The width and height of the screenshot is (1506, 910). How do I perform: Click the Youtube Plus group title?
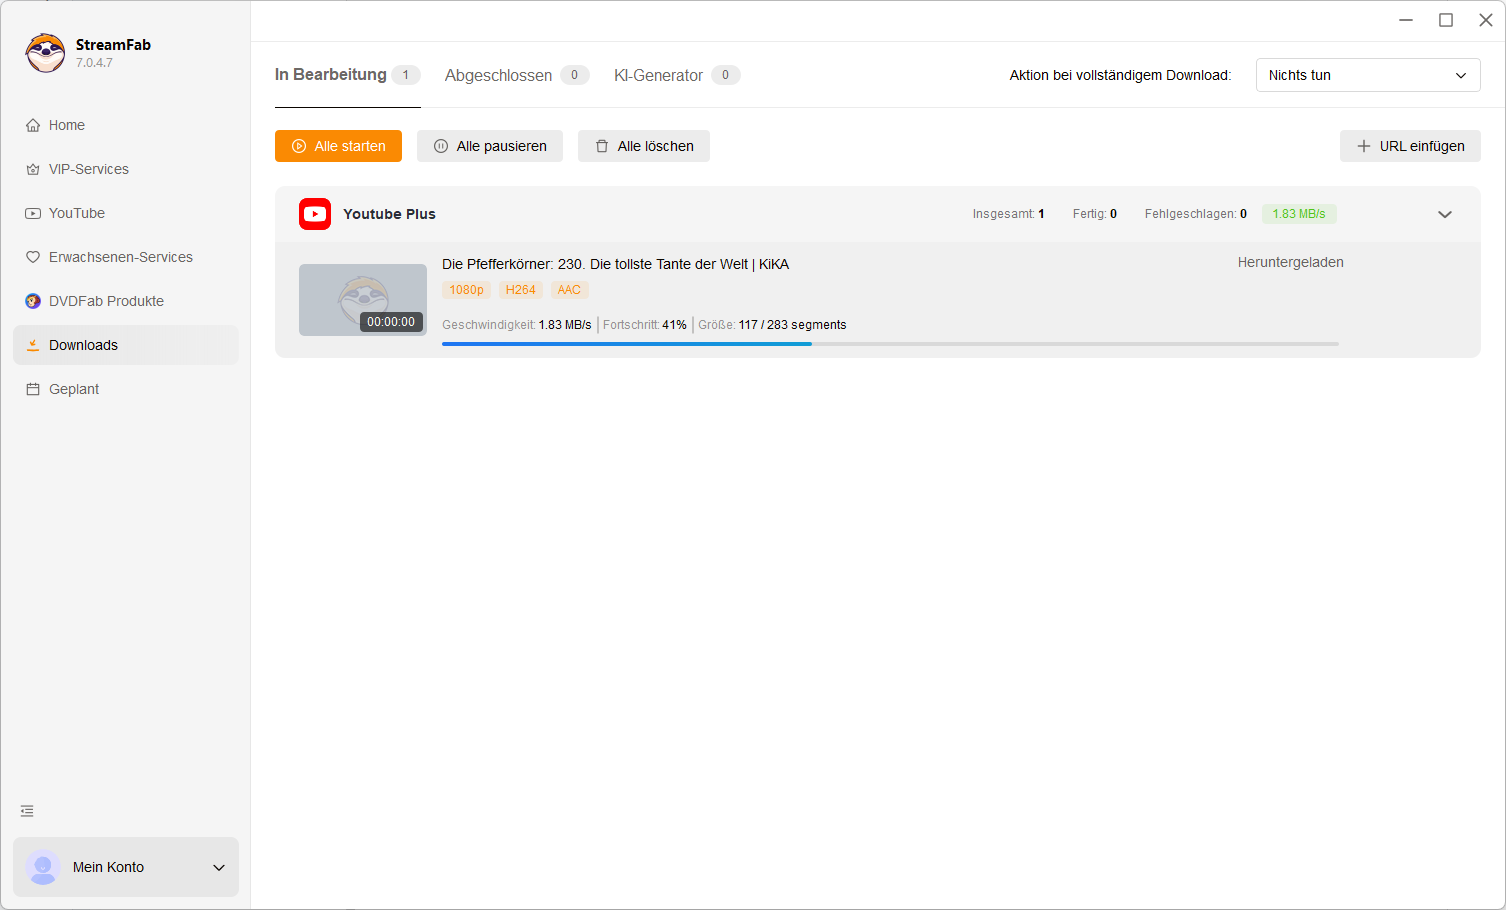(389, 214)
